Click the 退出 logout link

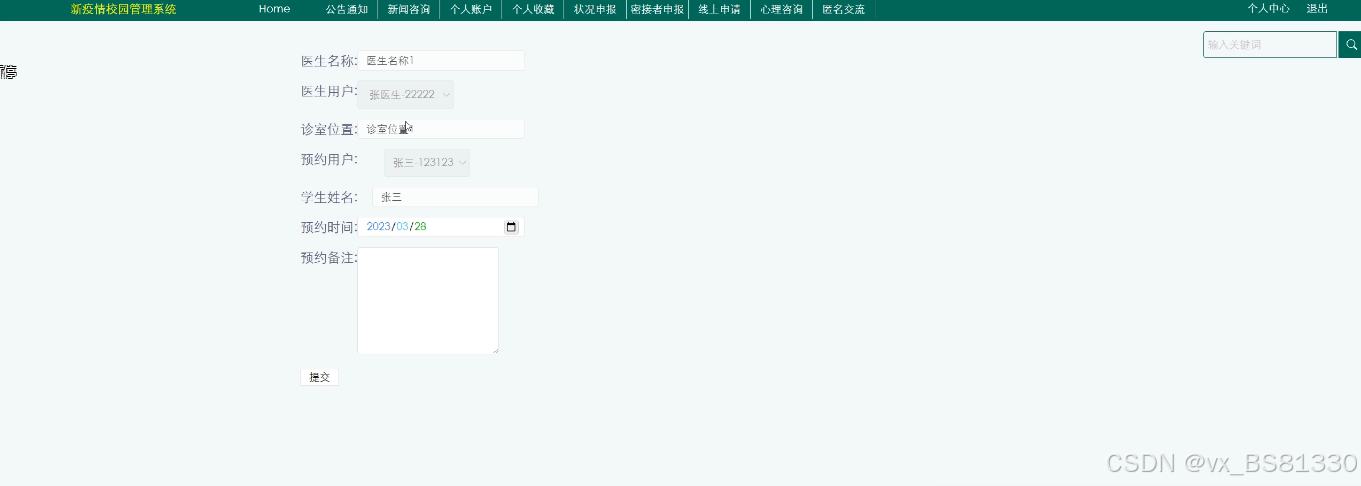[1317, 8]
